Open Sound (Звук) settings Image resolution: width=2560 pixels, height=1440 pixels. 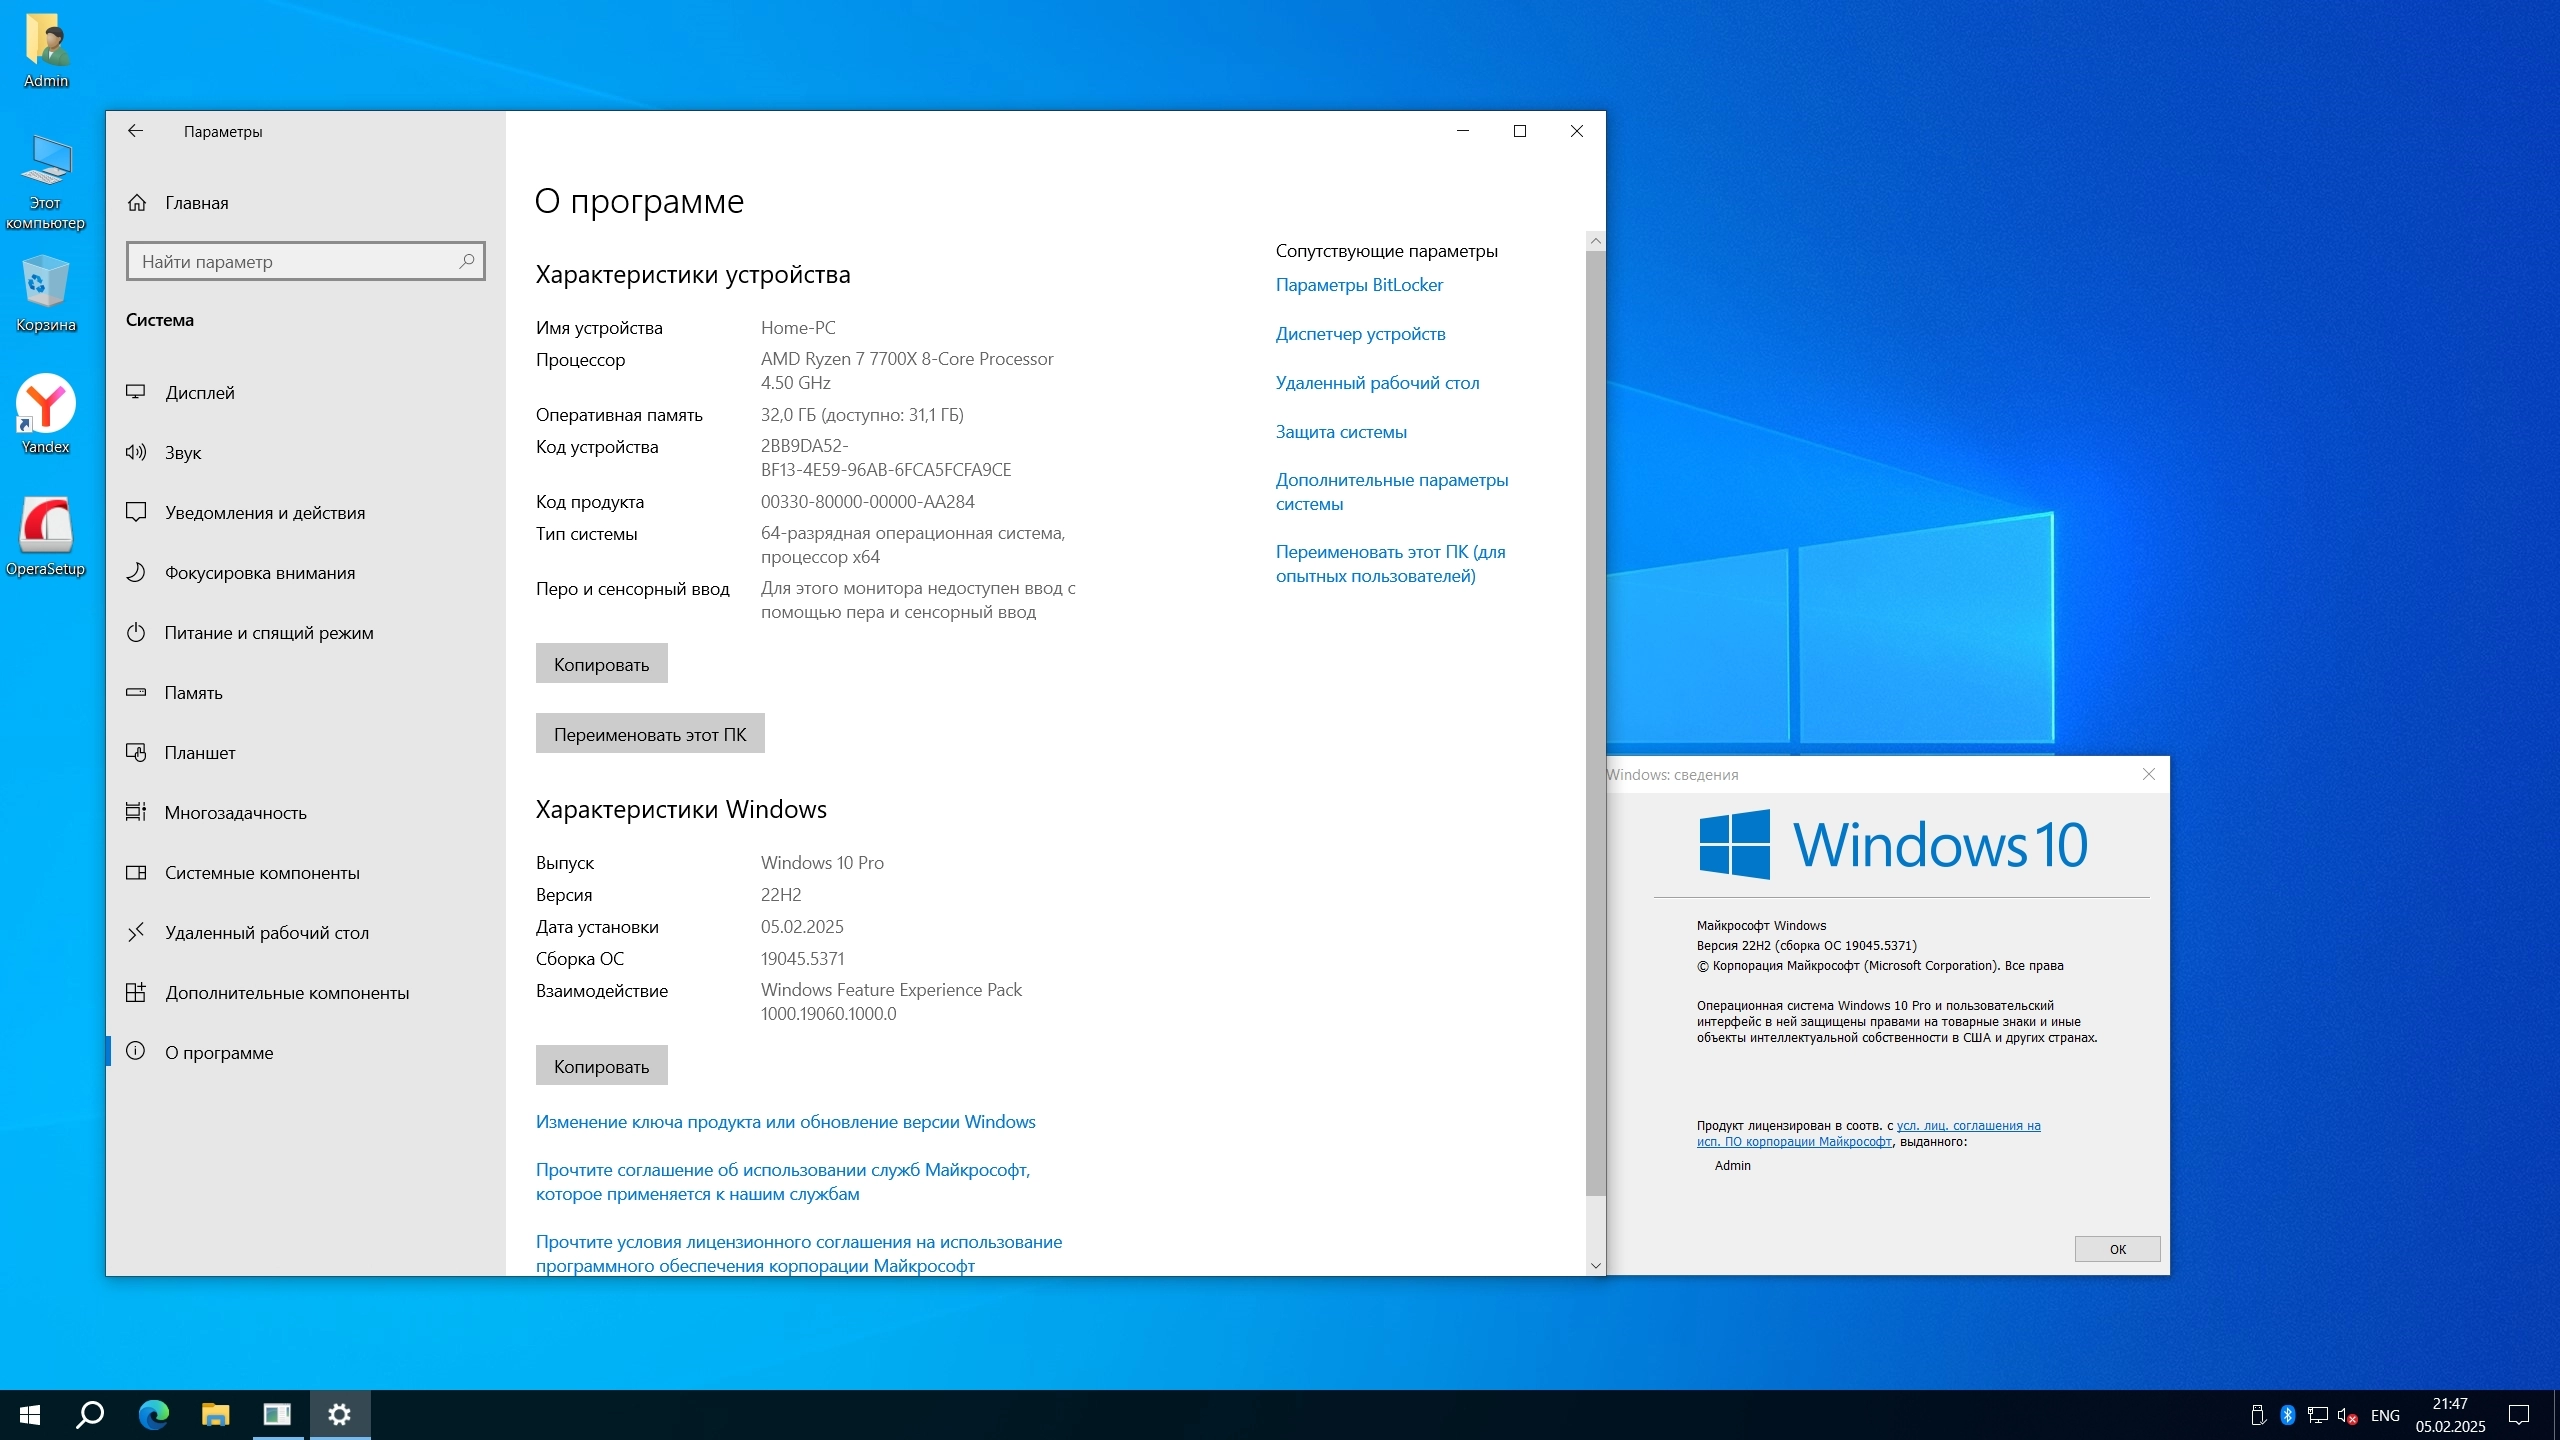(x=183, y=453)
